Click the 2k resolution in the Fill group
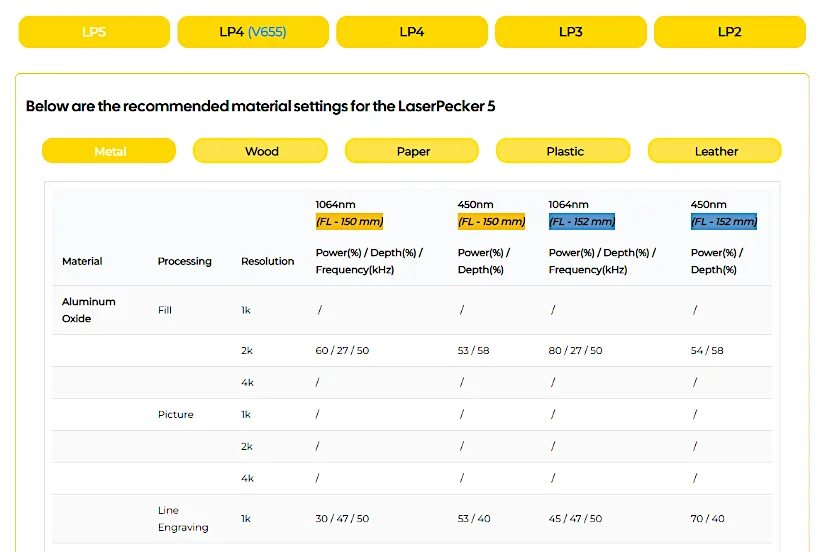The height and width of the screenshot is (552, 825). point(247,350)
